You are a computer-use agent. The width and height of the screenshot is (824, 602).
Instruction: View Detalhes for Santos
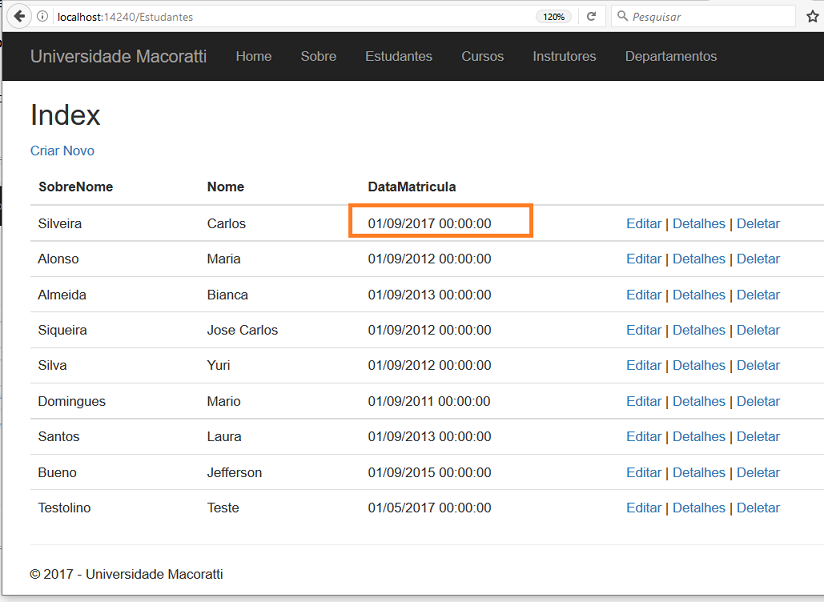[699, 437]
